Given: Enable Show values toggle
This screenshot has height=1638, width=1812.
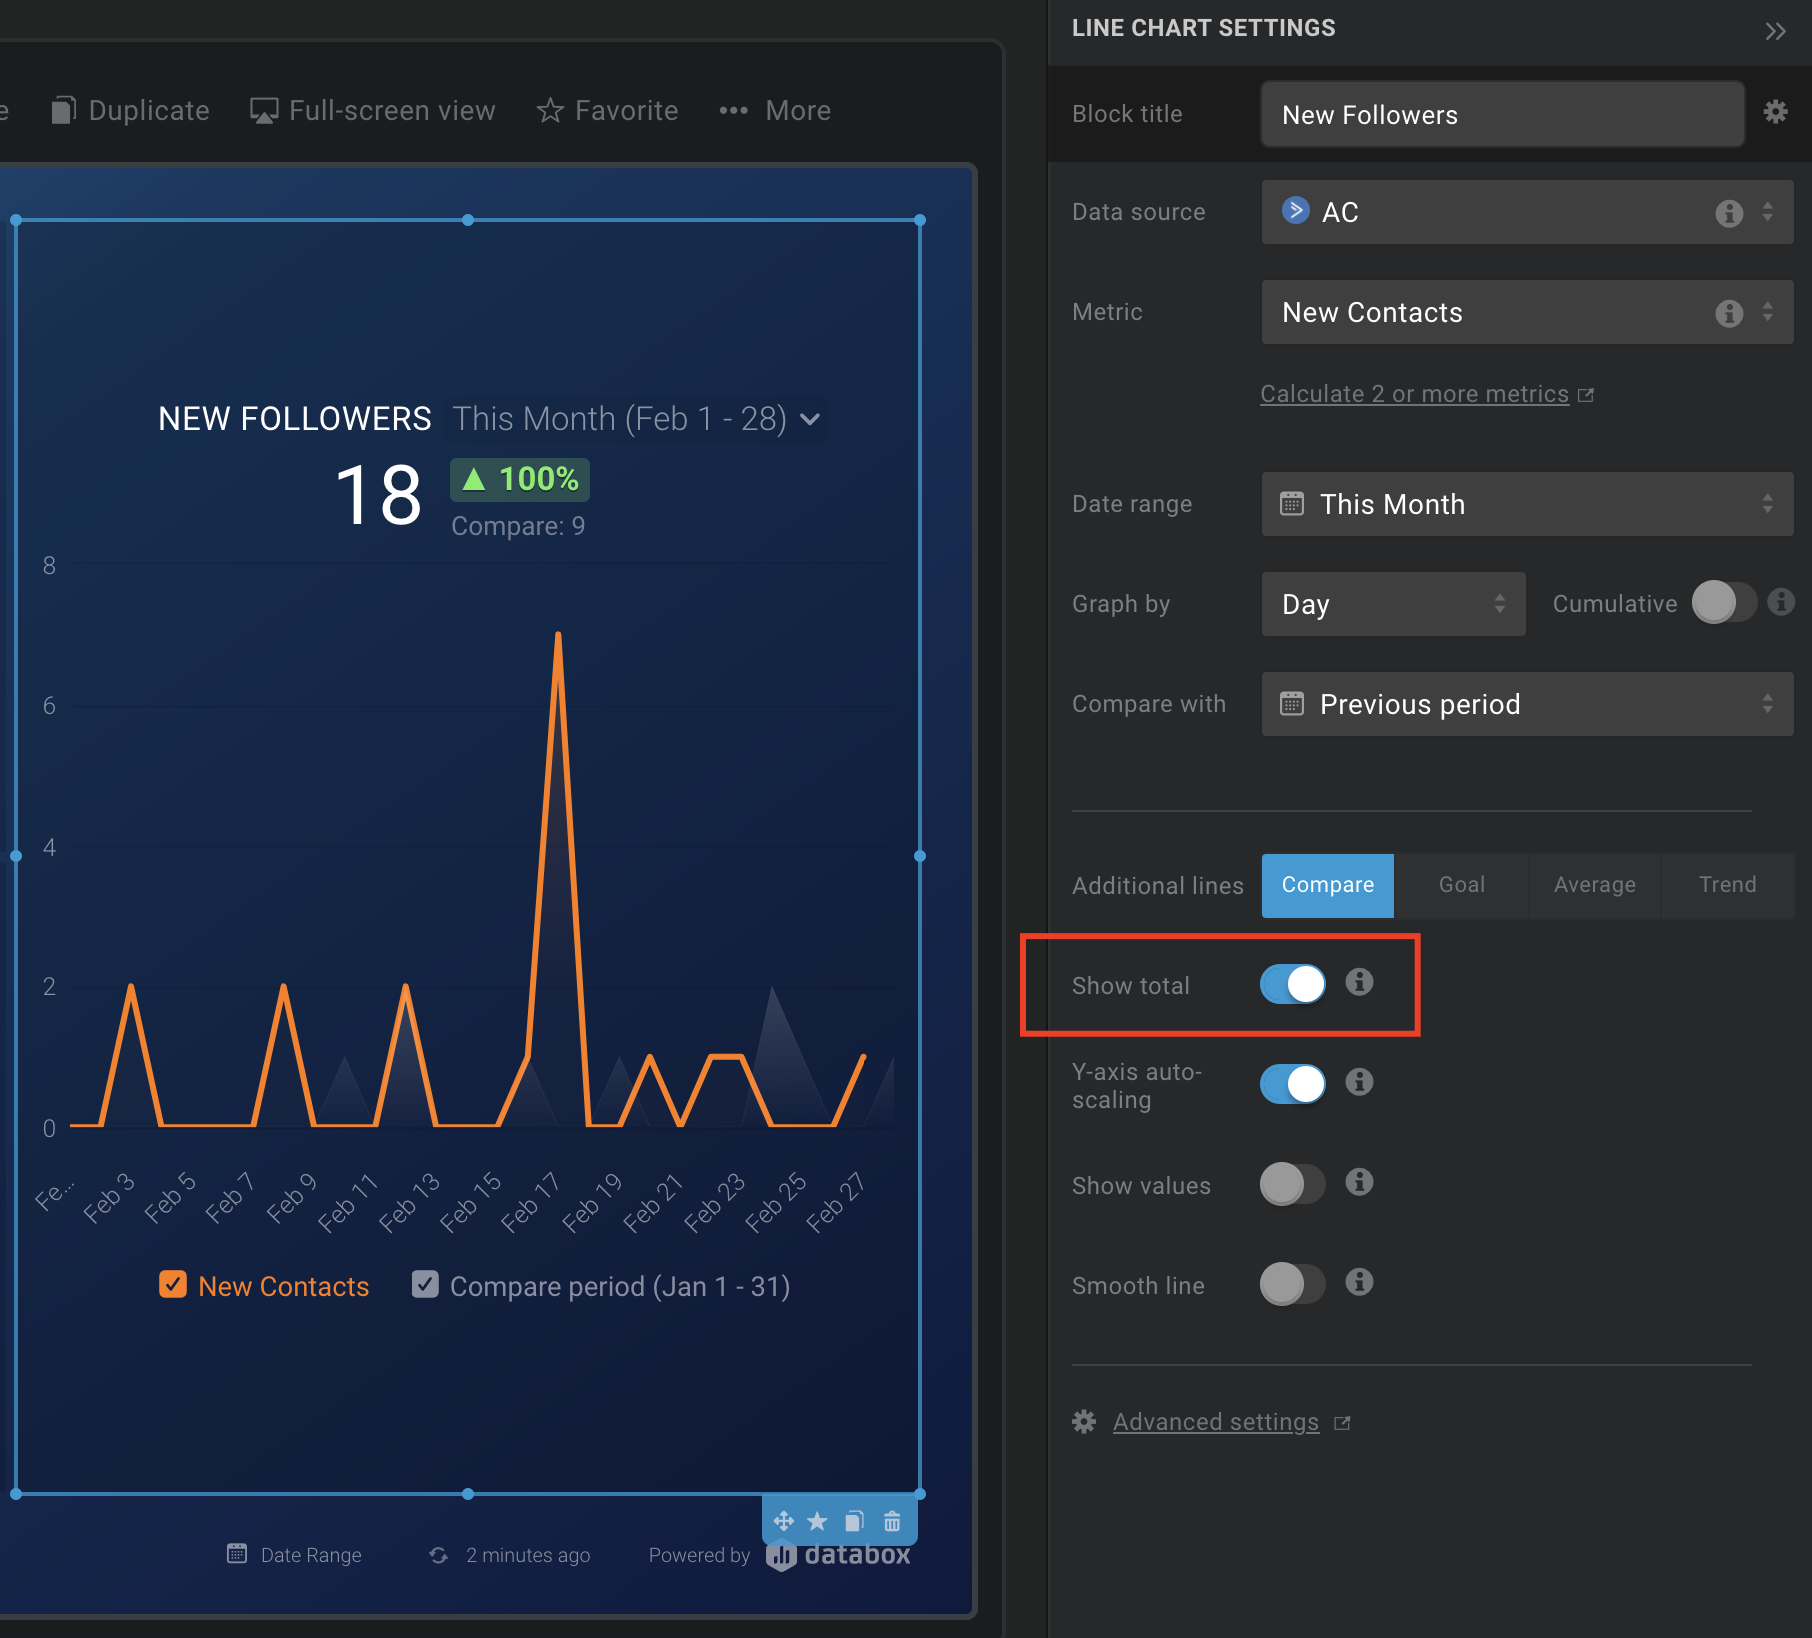Looking at the screenshot, I should coord(1293,1184).
